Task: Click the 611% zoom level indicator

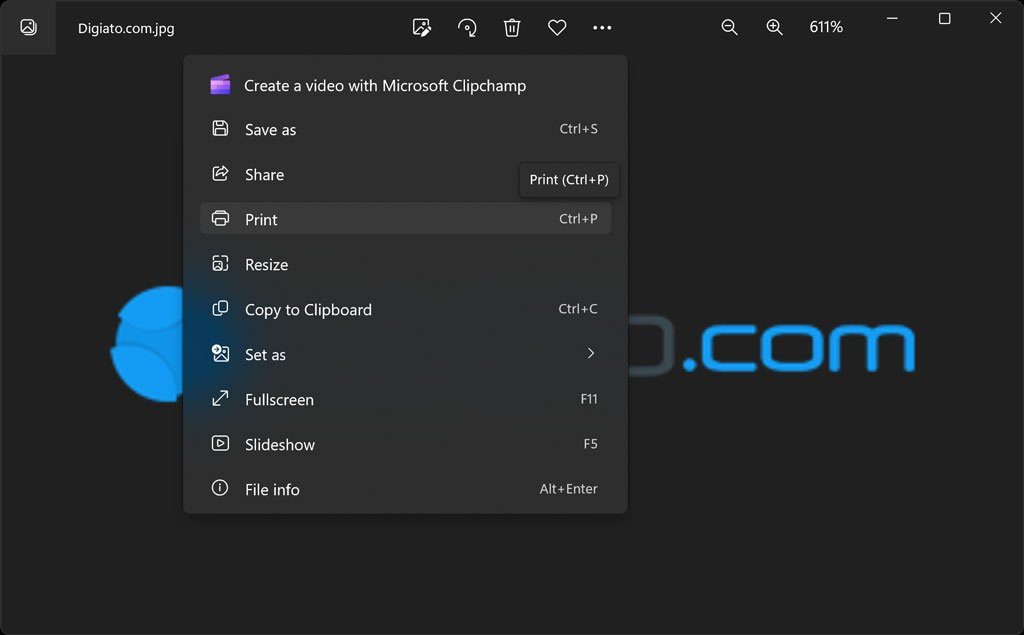Action: tap(826, 27)
